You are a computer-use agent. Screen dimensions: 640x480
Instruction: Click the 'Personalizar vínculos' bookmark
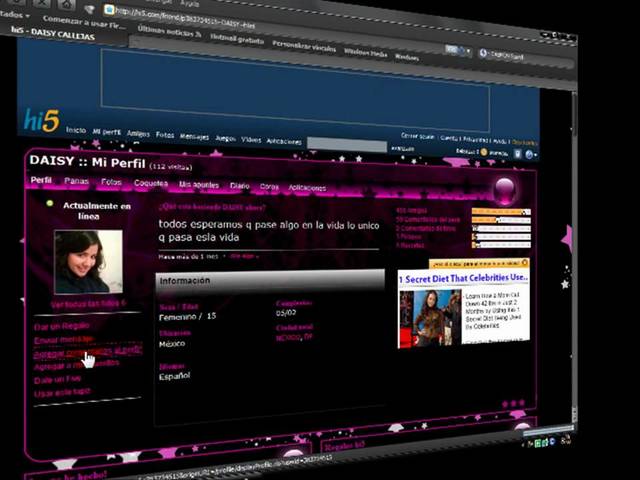tap(304, 46)
